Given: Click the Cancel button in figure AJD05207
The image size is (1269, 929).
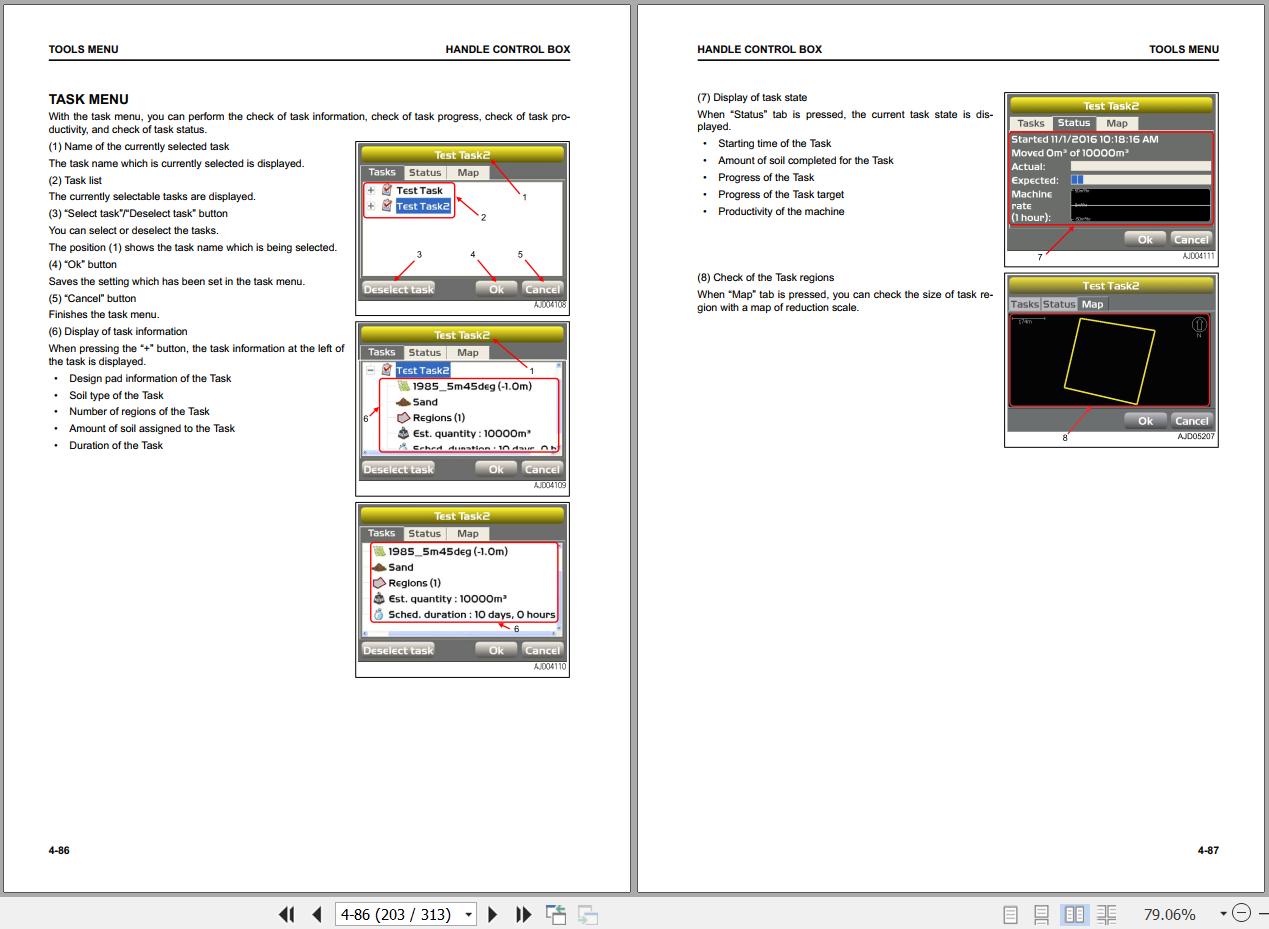Looking at the screenshot, I should 1191,421.
